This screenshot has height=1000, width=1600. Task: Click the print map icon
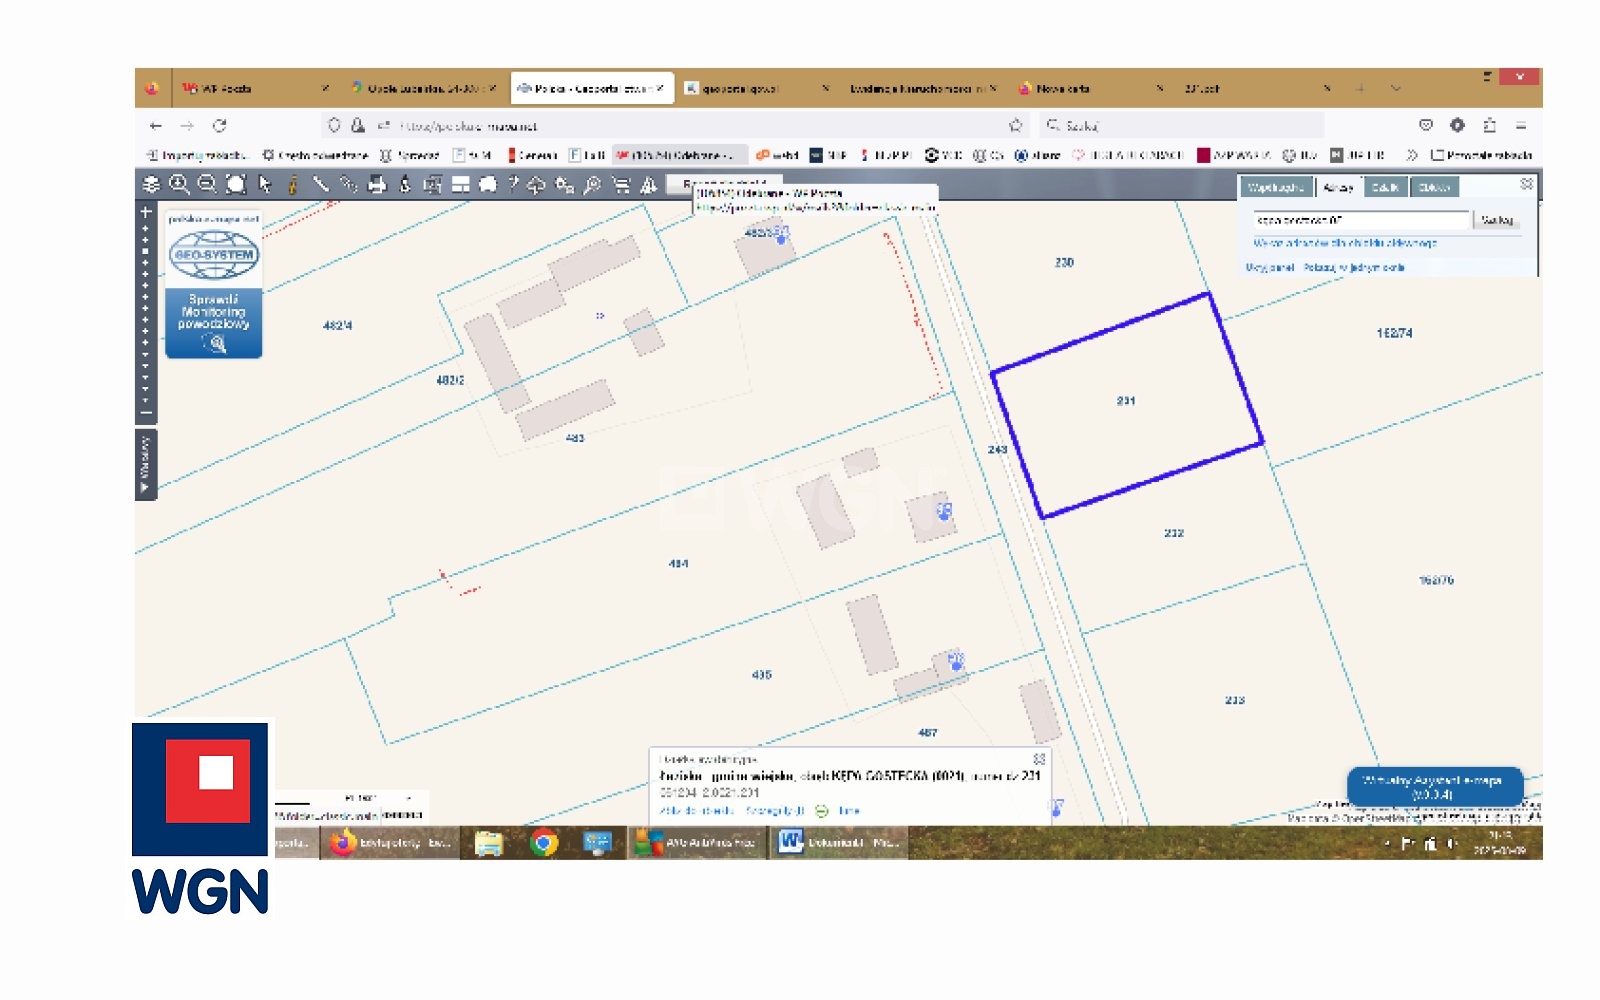(x=377, y=184)
